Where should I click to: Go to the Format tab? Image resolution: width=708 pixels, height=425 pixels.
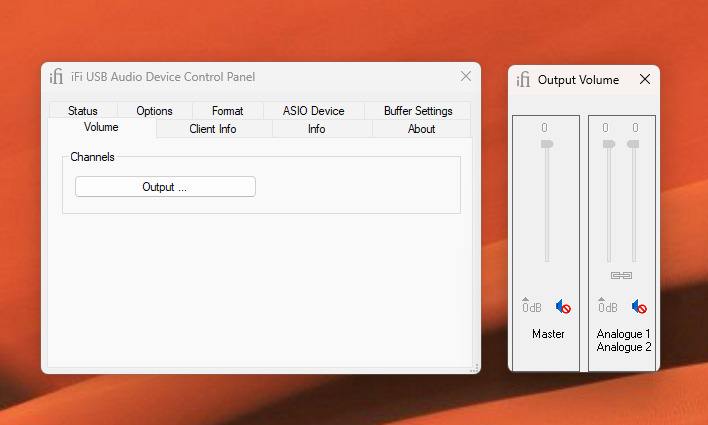coord(227,111)
